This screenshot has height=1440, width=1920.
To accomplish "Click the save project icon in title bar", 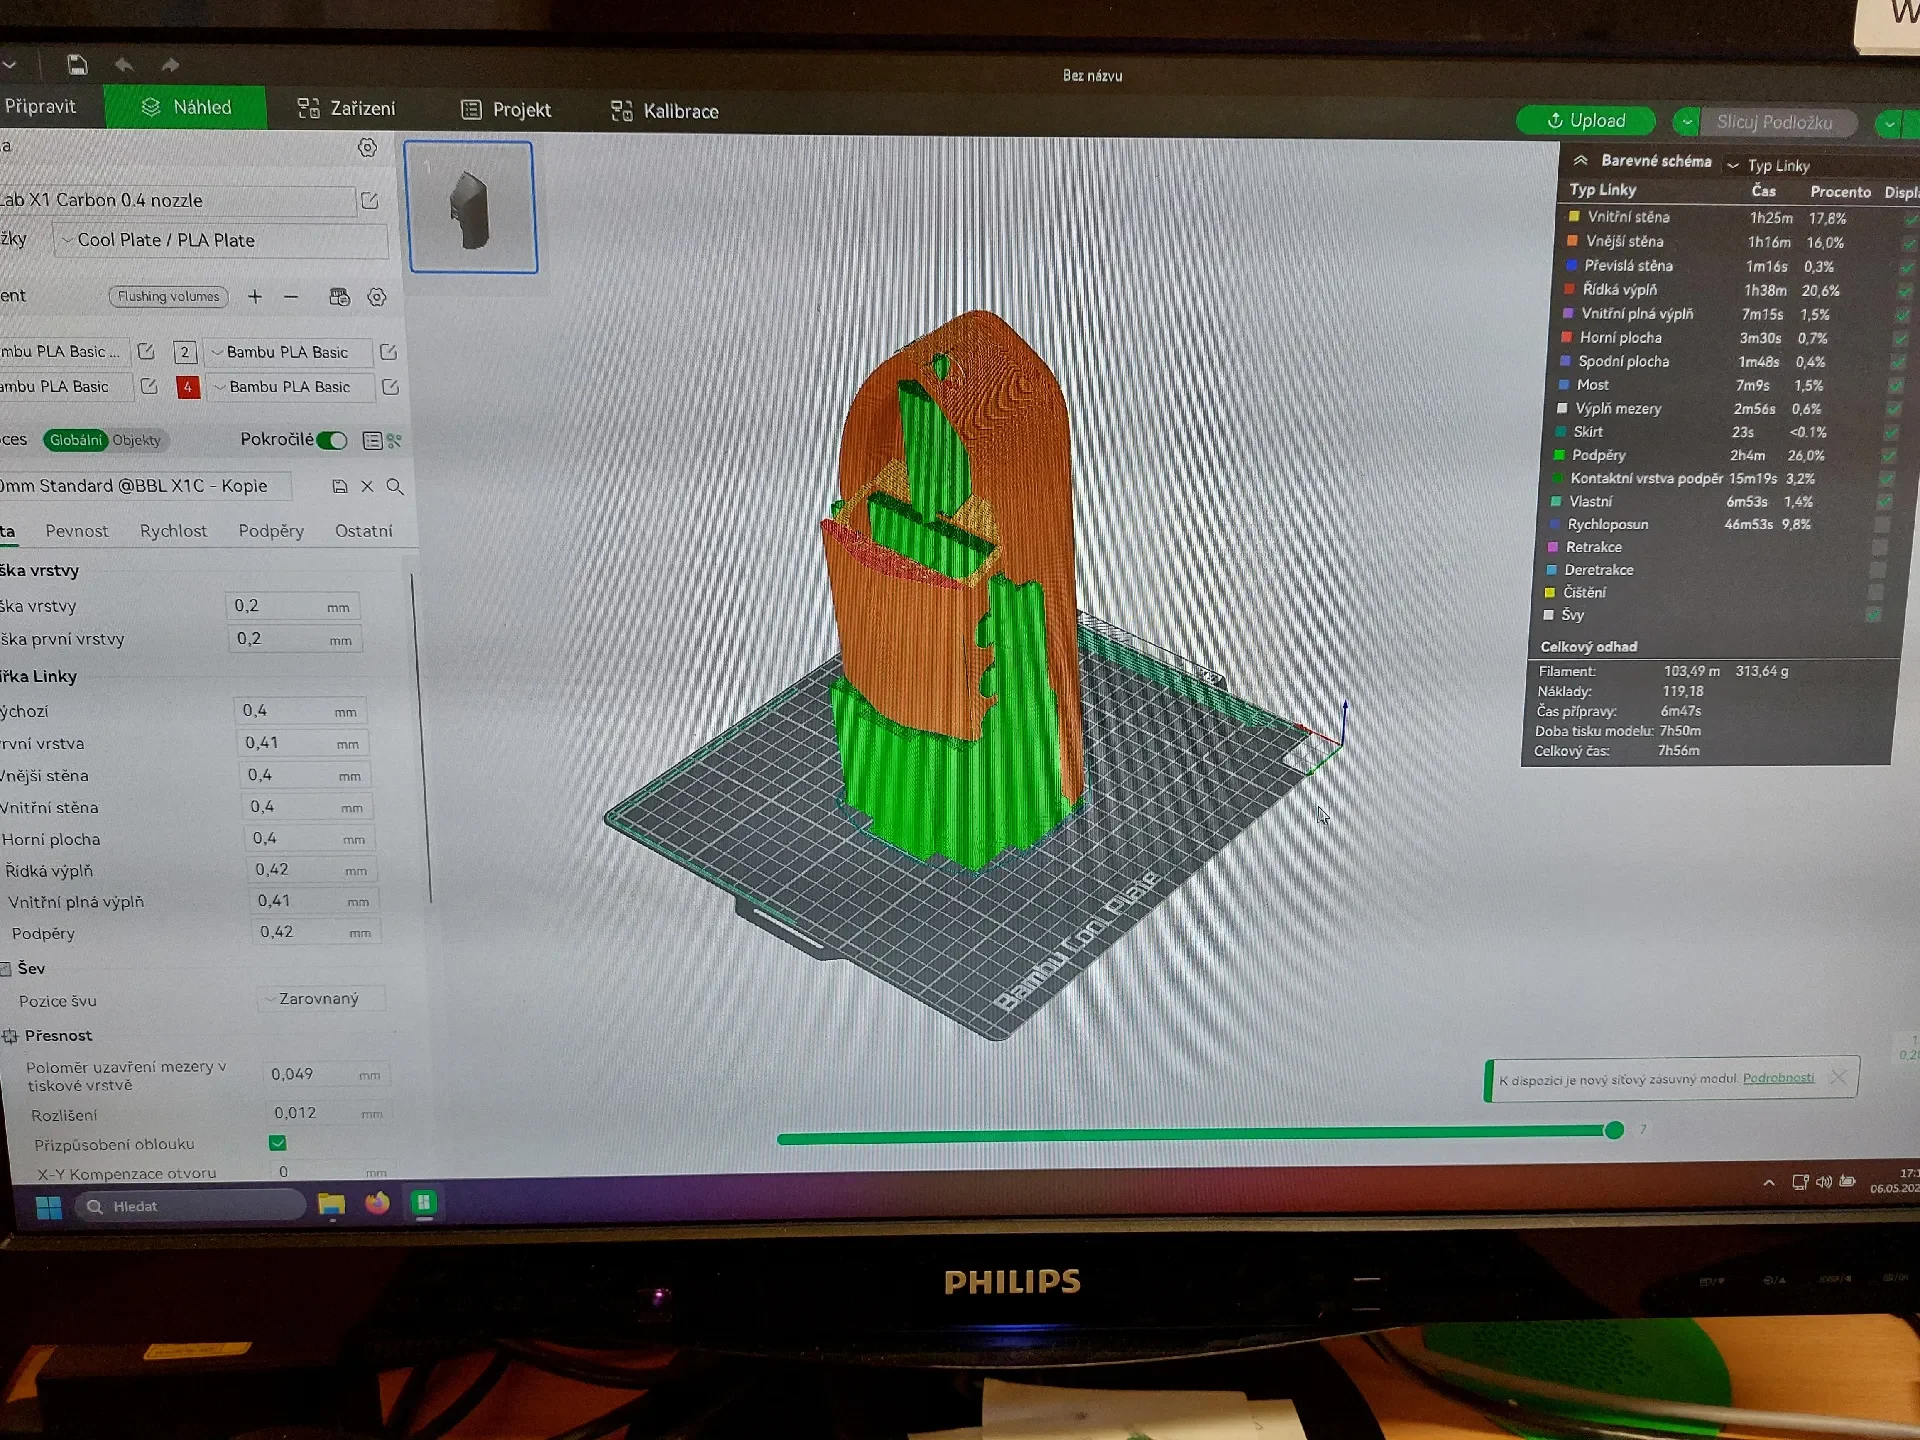I will 77,65.
